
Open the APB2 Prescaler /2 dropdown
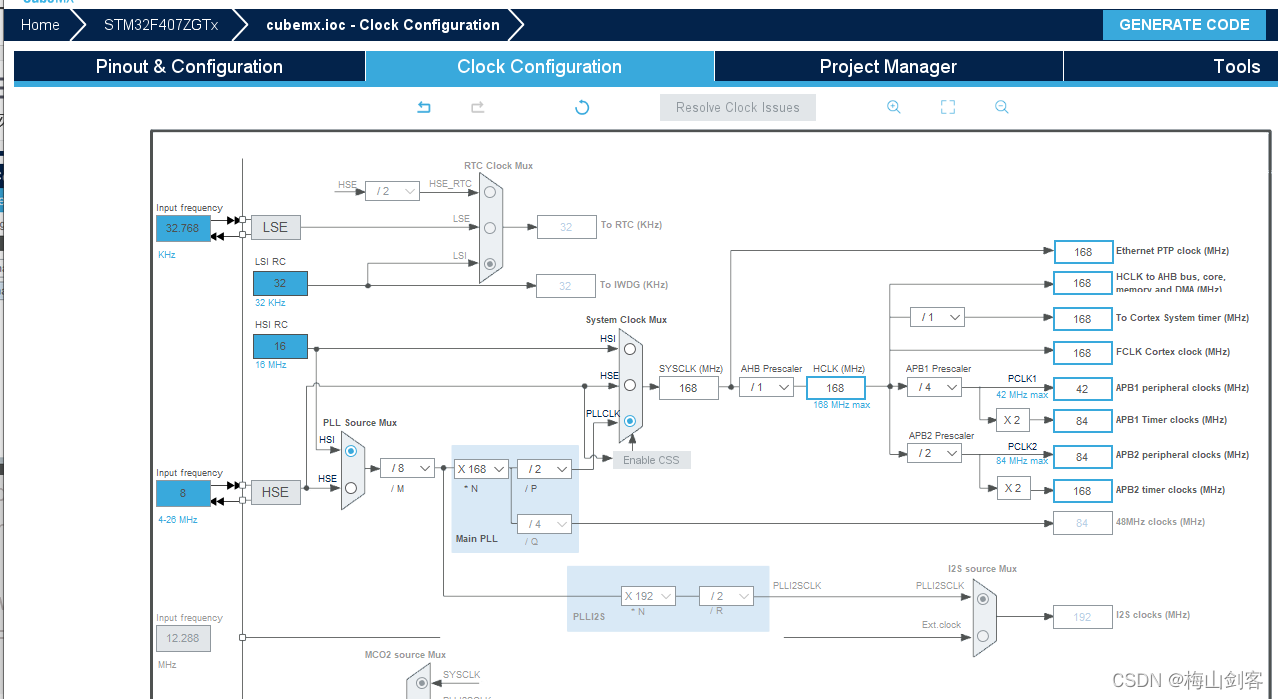(934, 453)
